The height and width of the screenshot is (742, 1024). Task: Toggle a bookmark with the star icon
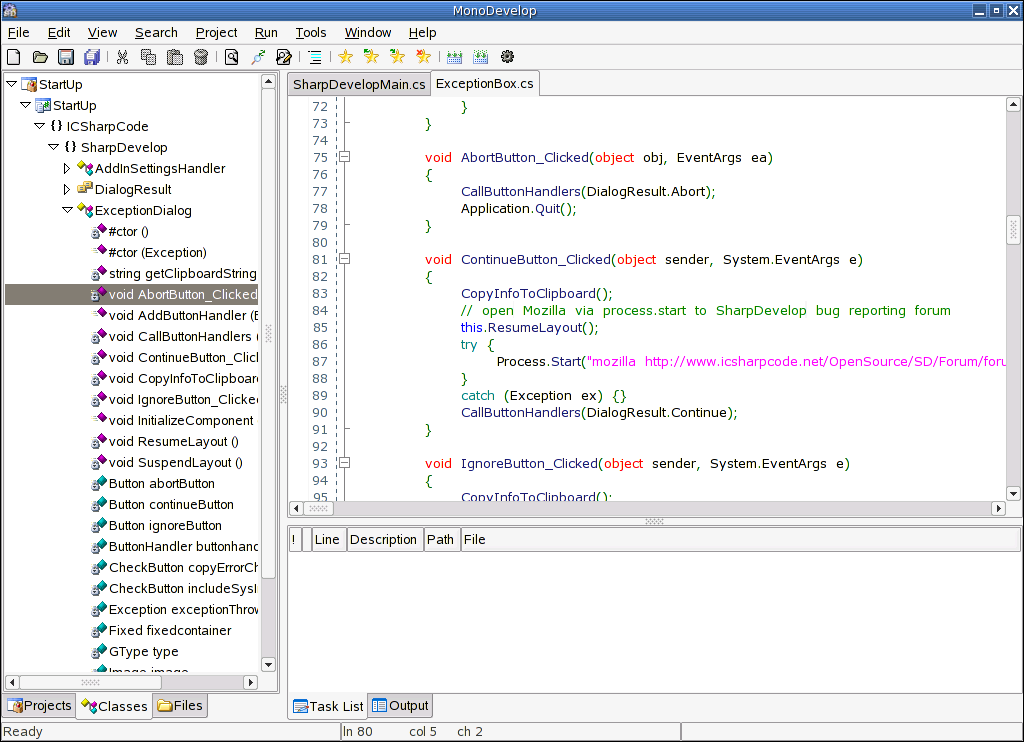tap(345, 57)
